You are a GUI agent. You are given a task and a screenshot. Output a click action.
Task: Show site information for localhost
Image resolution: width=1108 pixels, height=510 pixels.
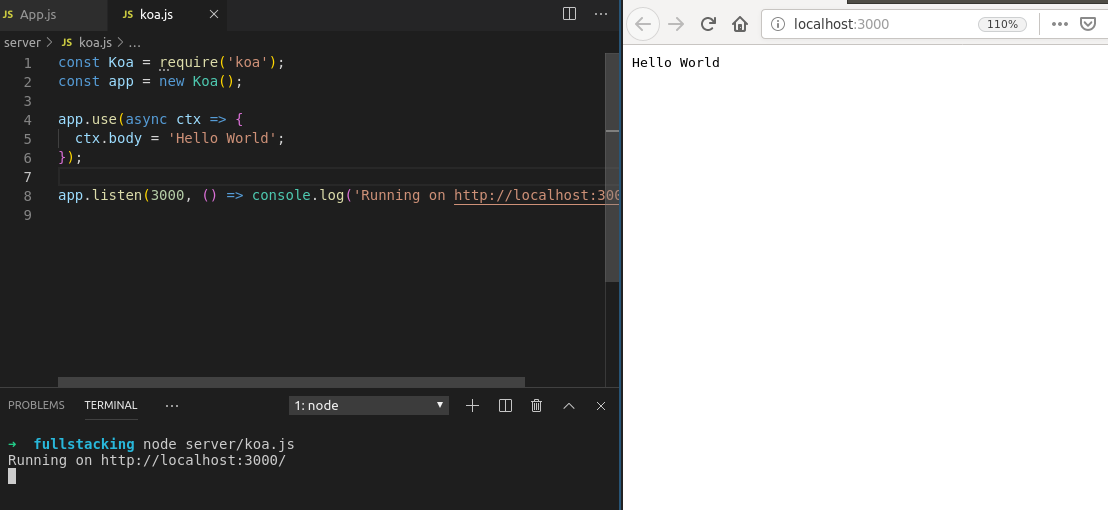[x=778, y=24]
